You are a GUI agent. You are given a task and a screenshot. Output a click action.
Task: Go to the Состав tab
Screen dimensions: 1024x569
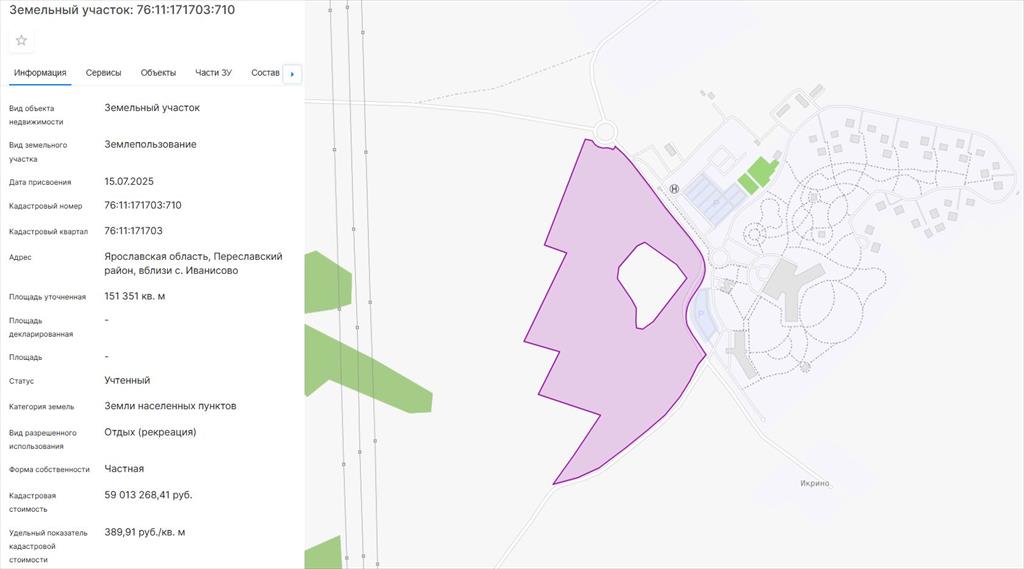click(265, 73)
